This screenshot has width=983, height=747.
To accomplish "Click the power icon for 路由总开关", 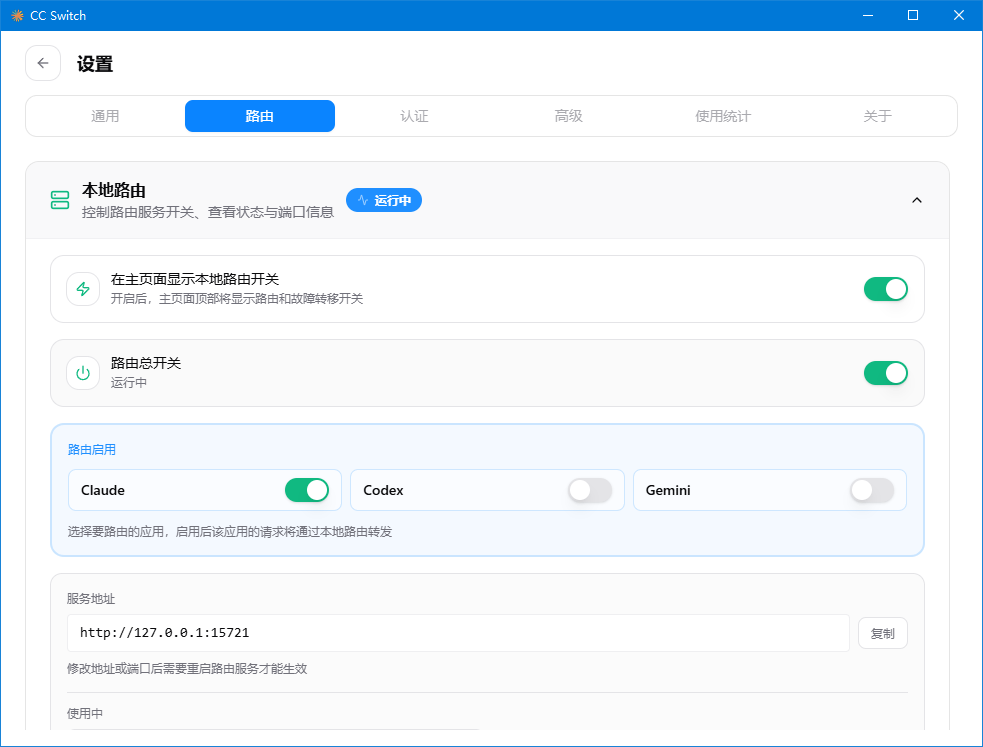I will (83, 373).
